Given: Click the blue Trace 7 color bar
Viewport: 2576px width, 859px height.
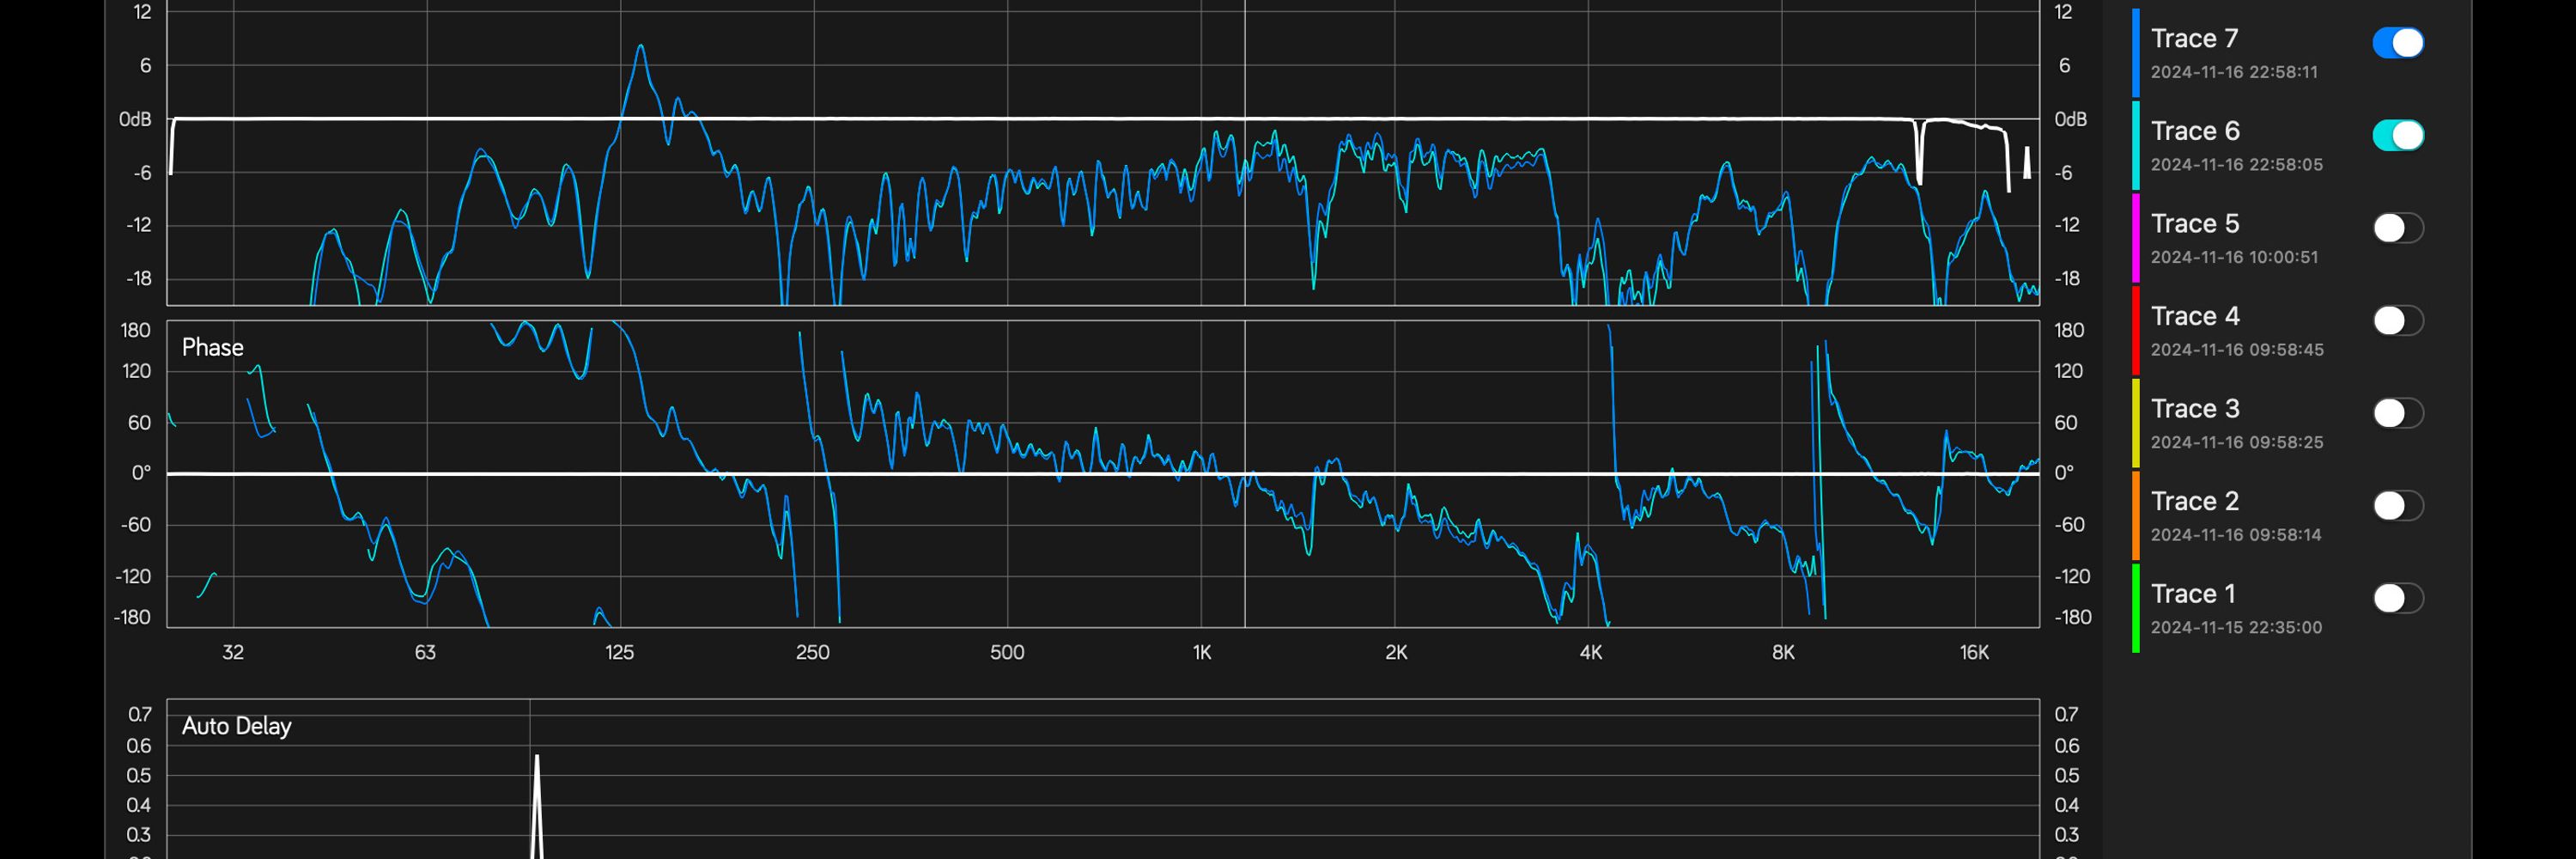Looking at the screenshot, I should point(2136,52).
